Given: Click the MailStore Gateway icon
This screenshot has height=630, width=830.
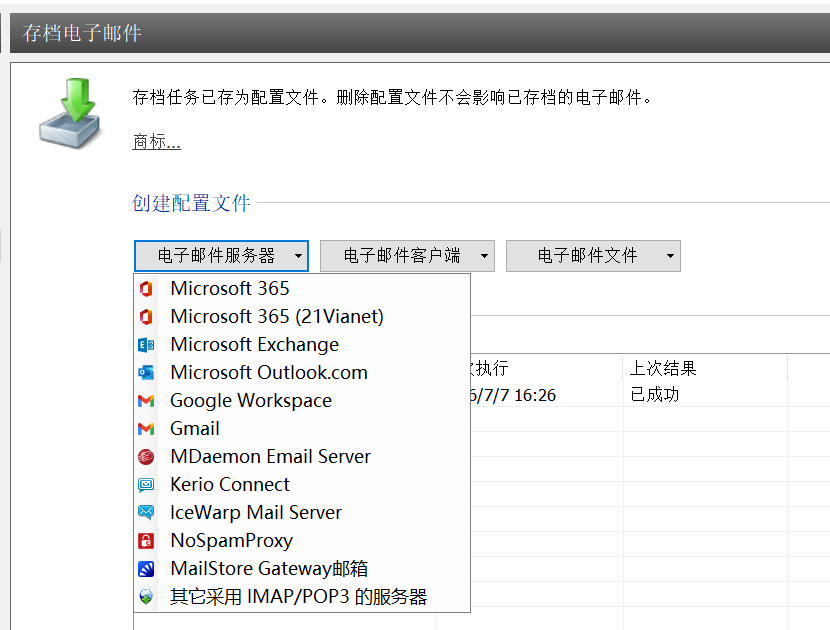Looking at the screenshot, I should point(146,569).
